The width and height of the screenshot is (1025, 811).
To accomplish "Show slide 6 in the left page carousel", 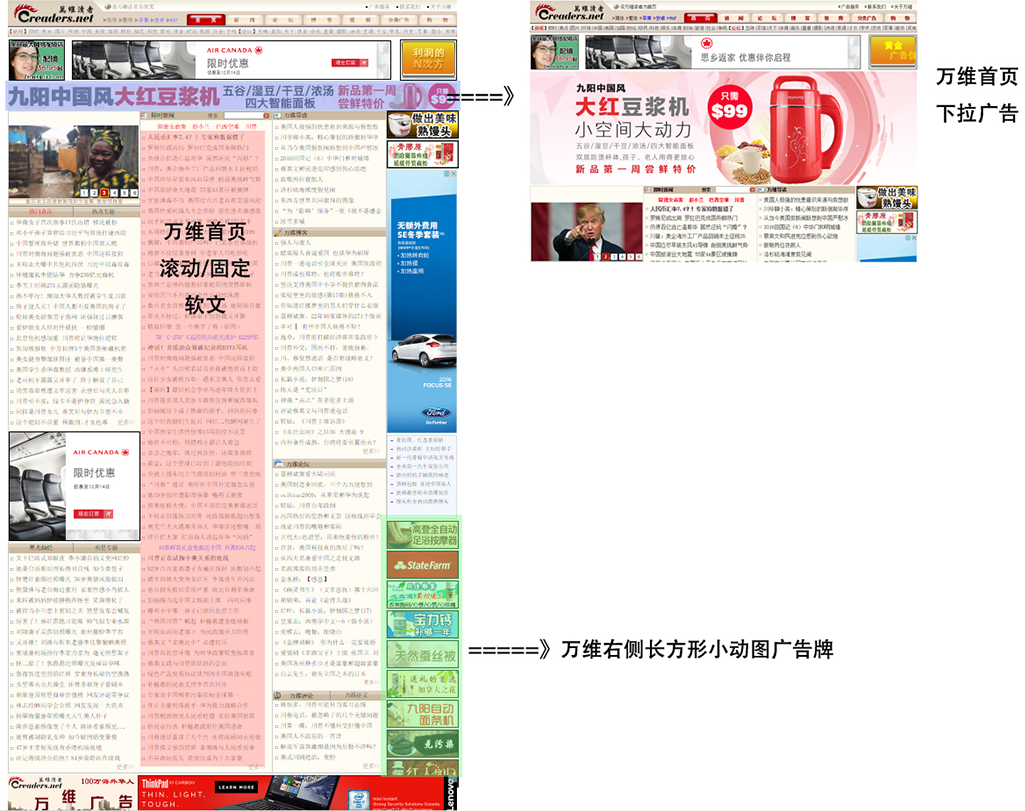I will 134,193.
